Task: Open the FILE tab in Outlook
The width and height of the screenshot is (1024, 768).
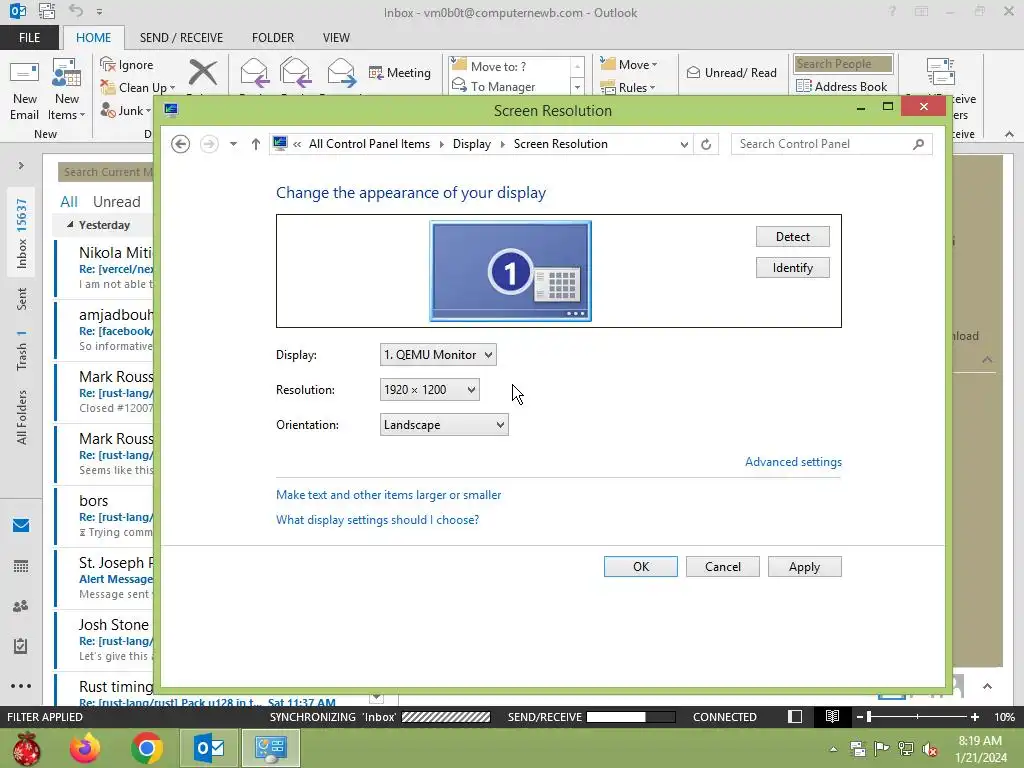Action: [x=29, y=38]
